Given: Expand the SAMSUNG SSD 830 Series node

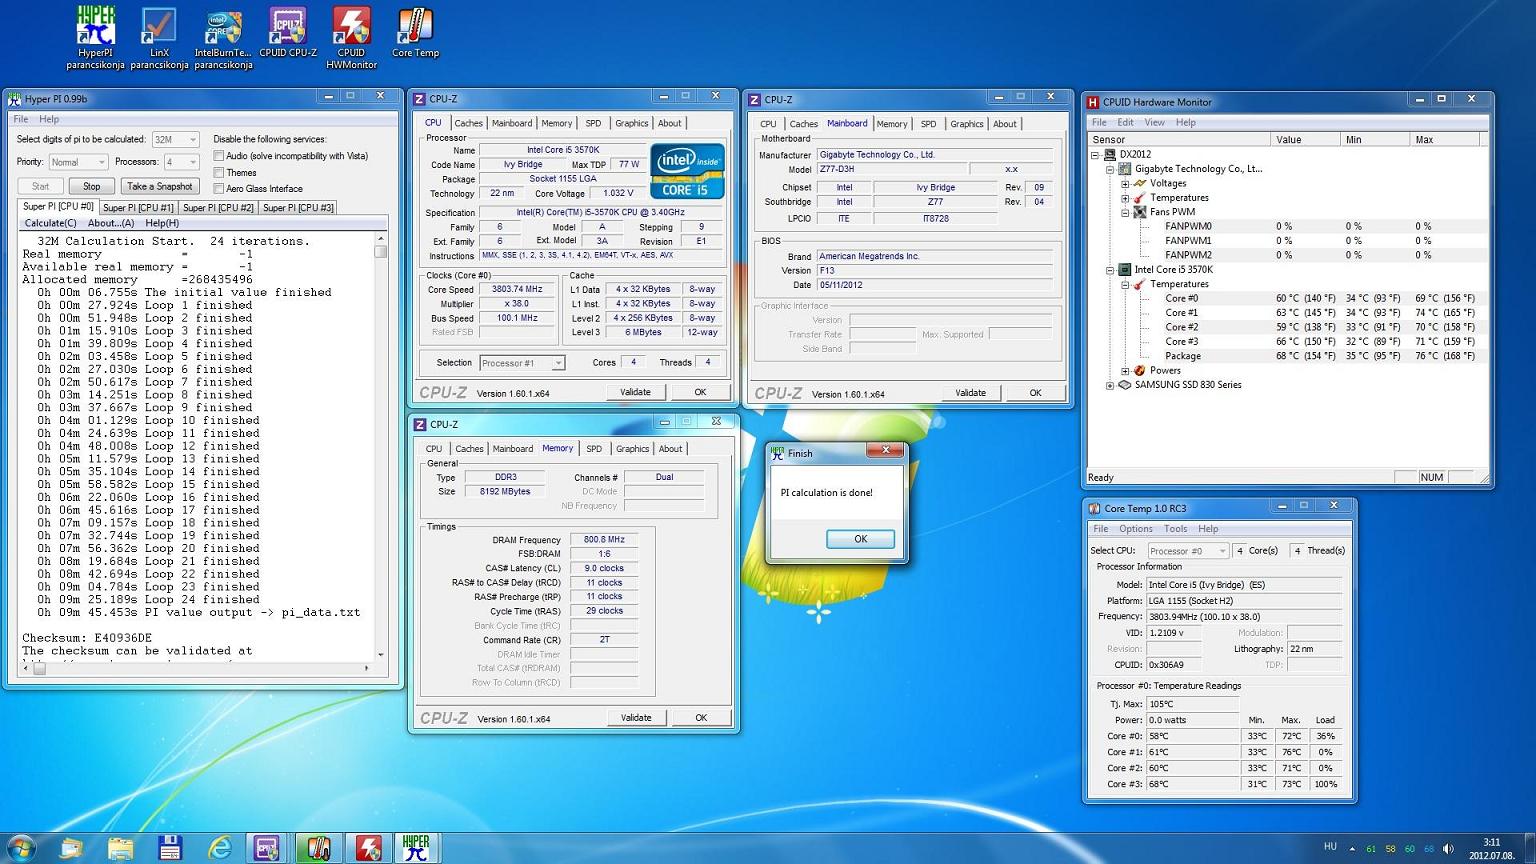Looking at the screenshot, I should pyautogui.click(x=1110, y=385).
